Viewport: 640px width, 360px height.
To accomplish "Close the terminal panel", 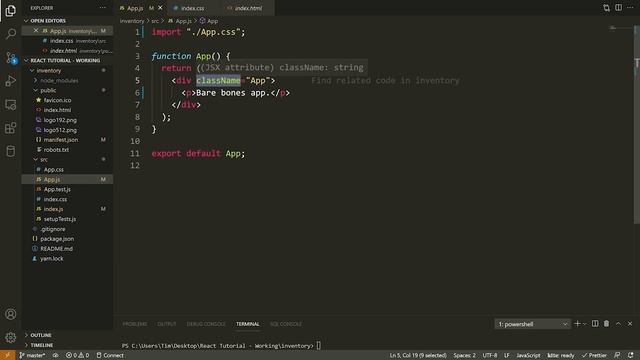I will pyautogui.click(x=630, y=324).
